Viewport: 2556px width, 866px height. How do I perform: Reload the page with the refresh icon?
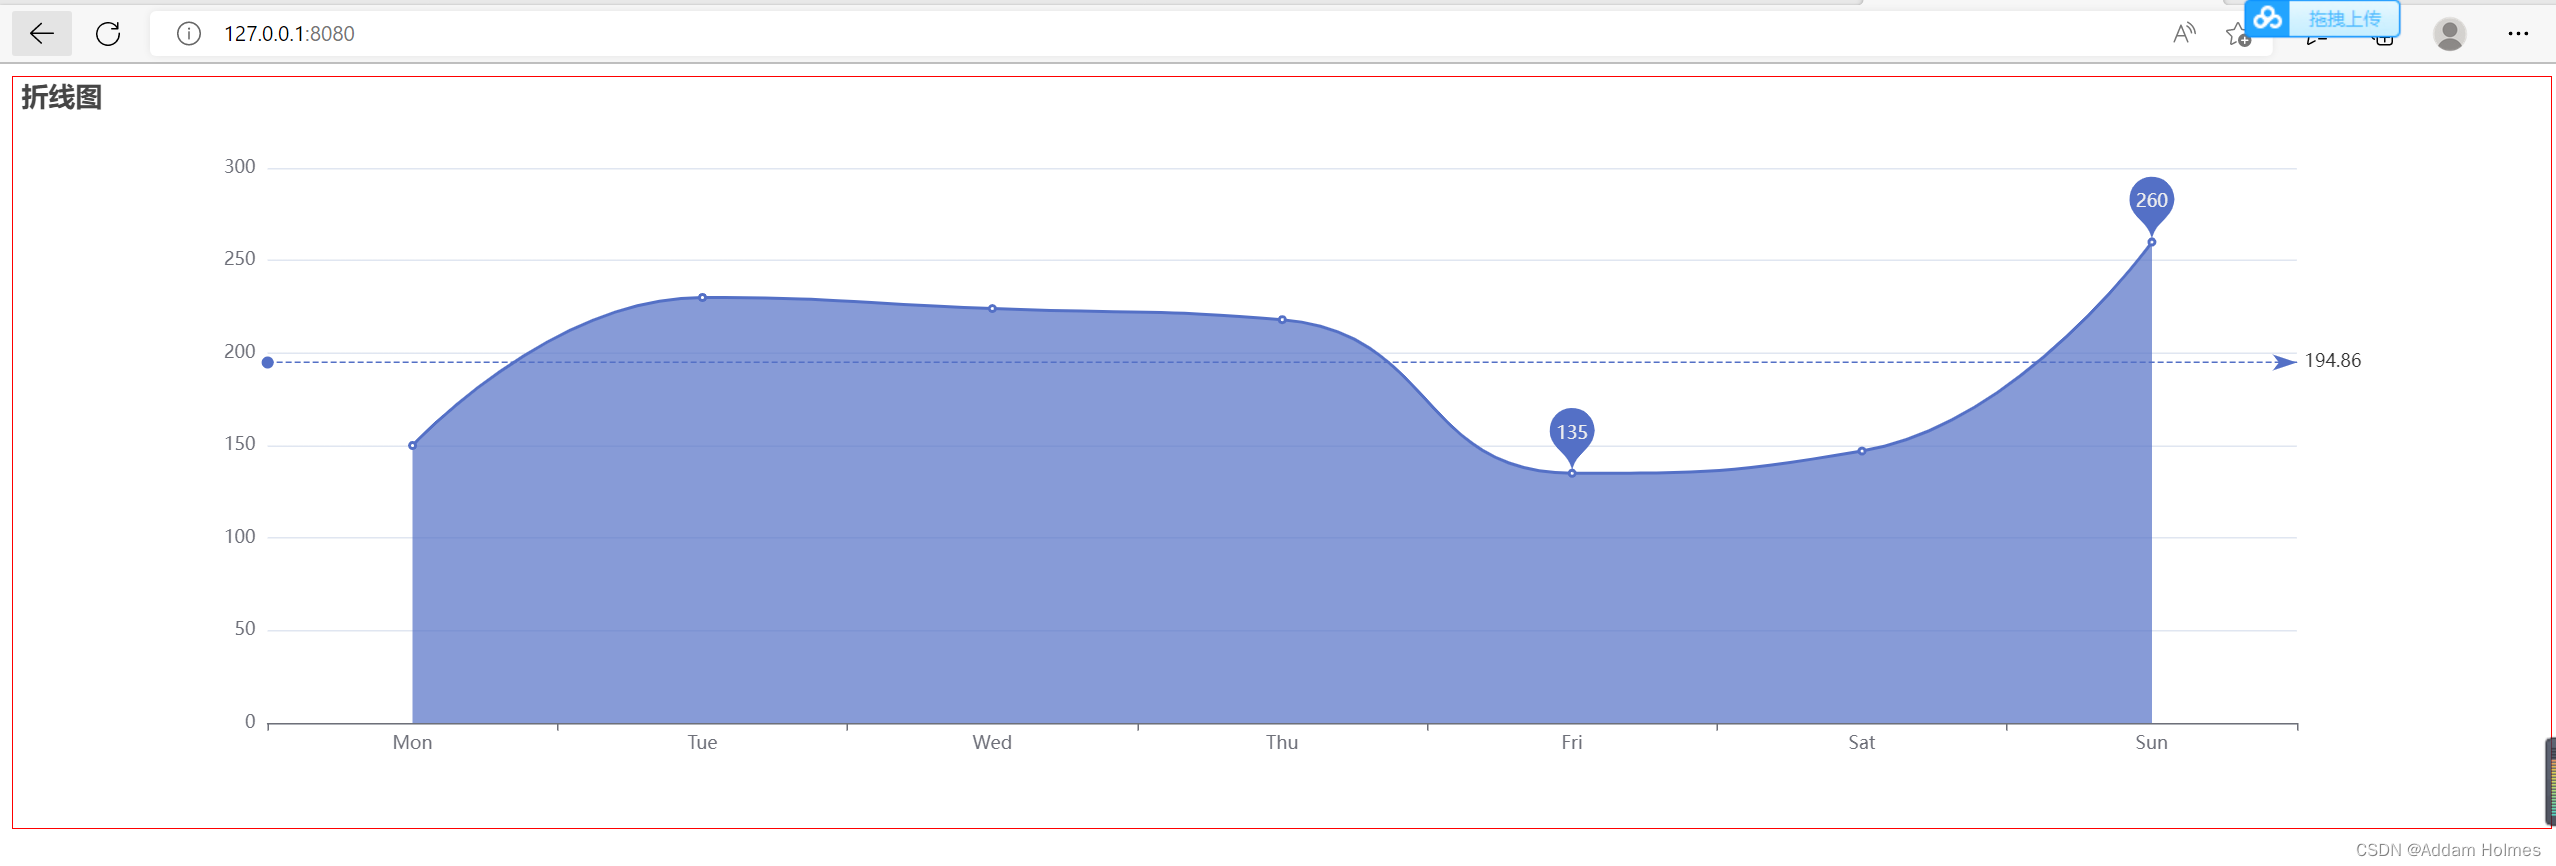click(x=108, y=34)
